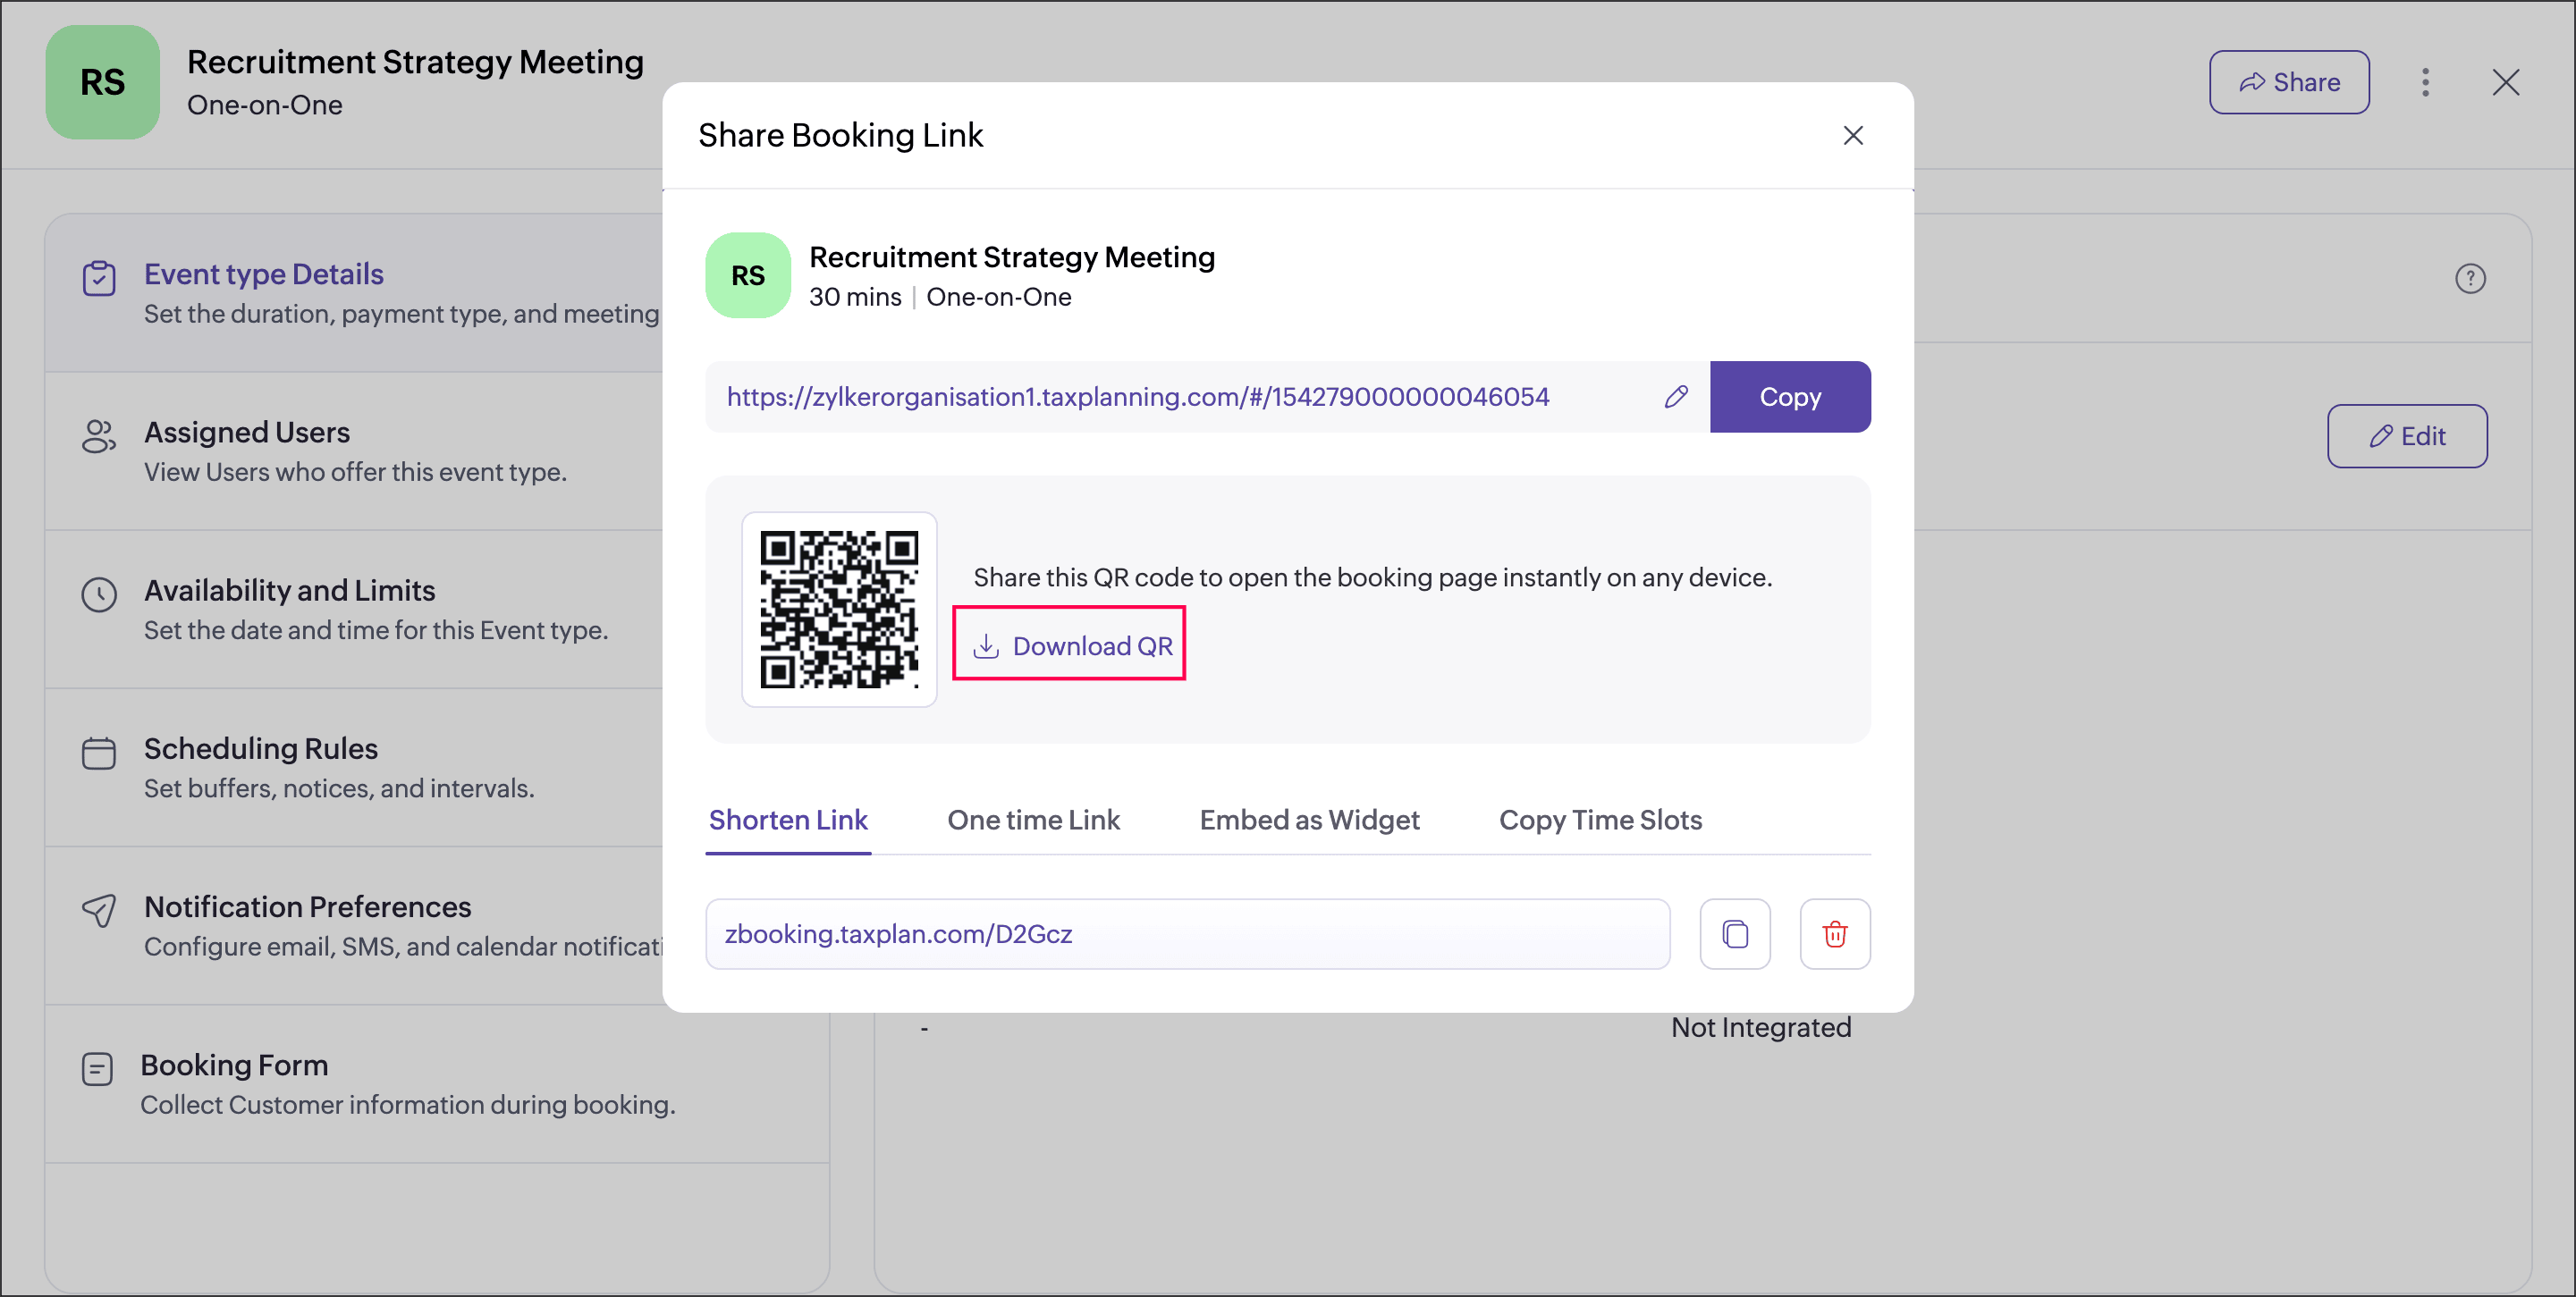Switch to One time Link tab

coord(1033,820)
